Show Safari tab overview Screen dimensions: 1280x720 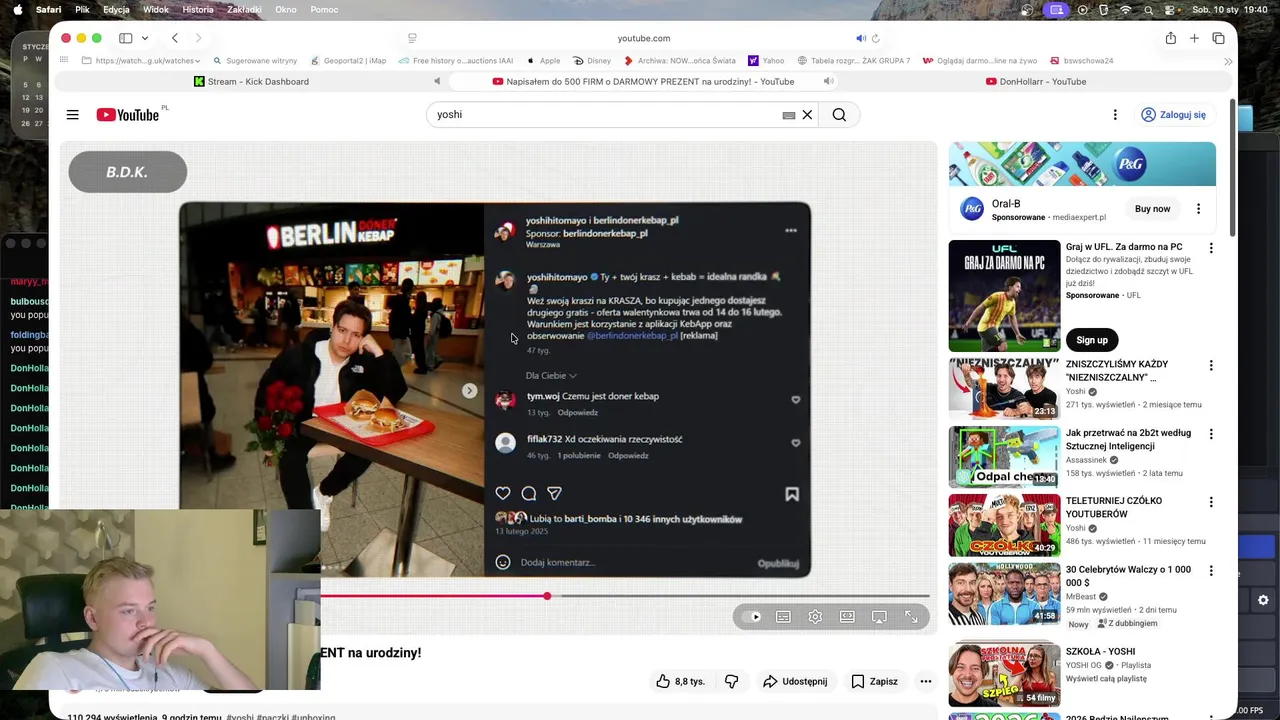(x=1218, y=38)
